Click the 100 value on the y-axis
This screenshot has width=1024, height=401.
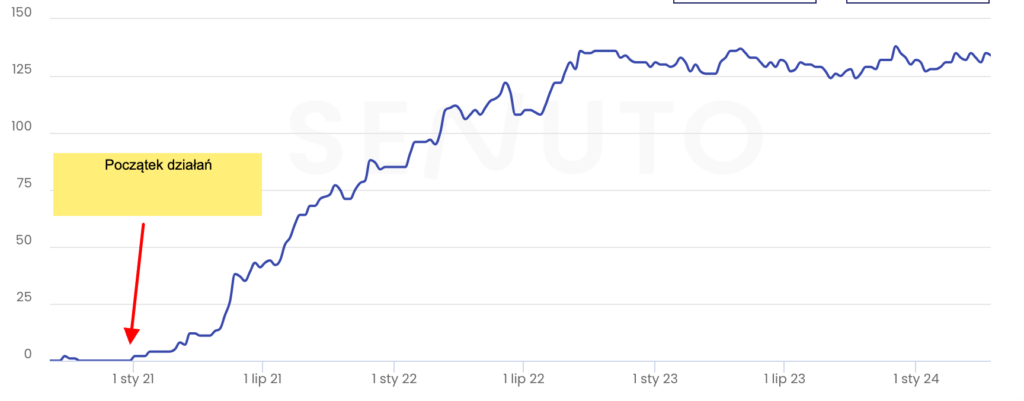(21, 127)
